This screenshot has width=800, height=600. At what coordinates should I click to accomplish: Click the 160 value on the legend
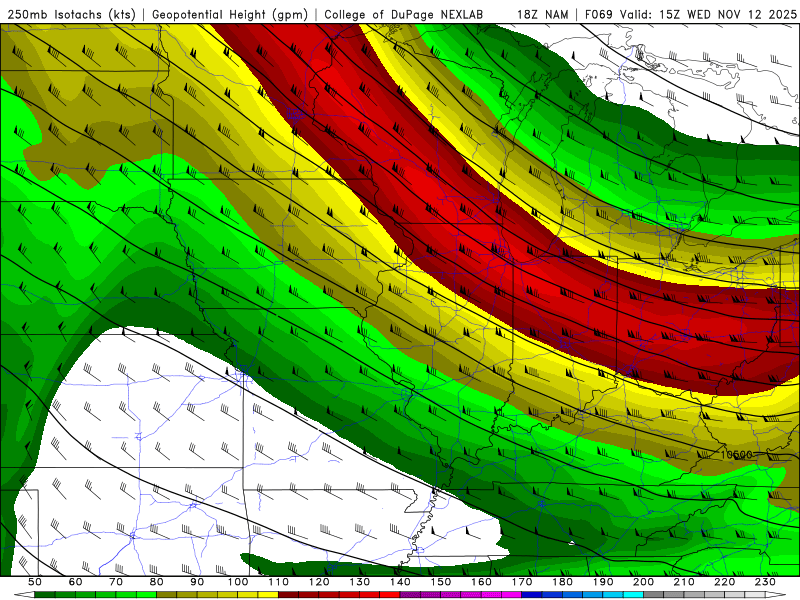click(x=481, y=582)
